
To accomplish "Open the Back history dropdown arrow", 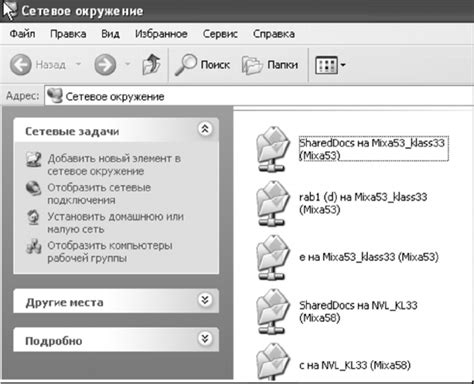I will click(78, 64).
